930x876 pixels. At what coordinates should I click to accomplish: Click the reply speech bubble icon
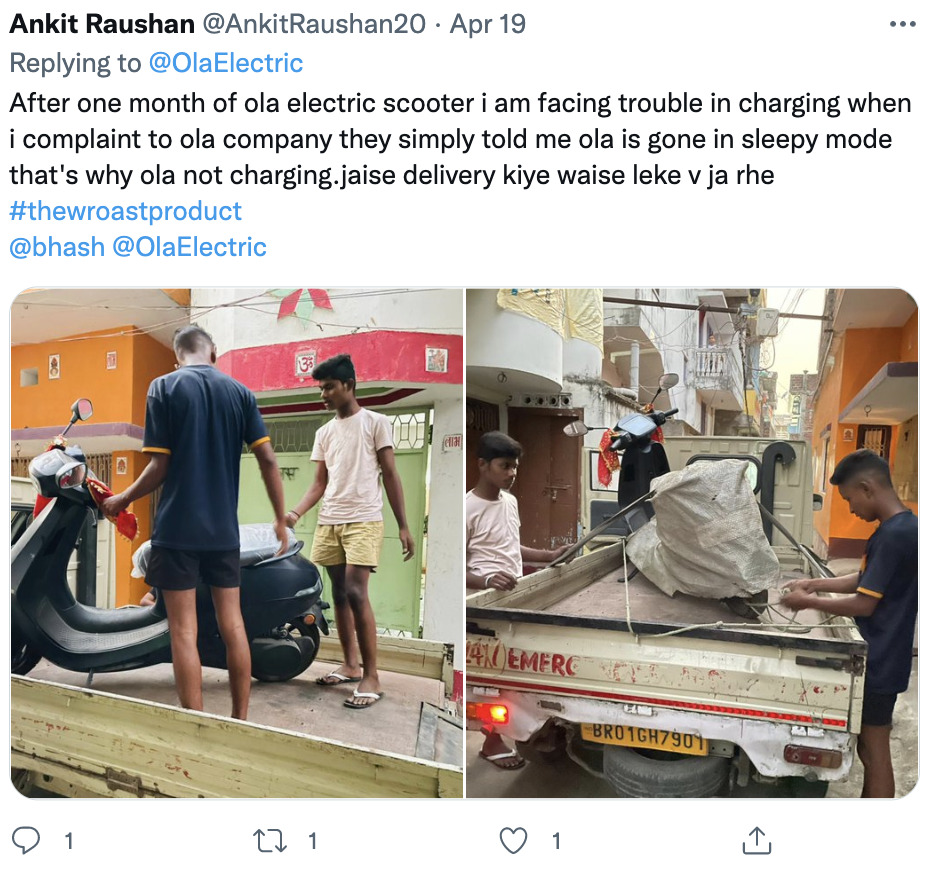[27, 840]
